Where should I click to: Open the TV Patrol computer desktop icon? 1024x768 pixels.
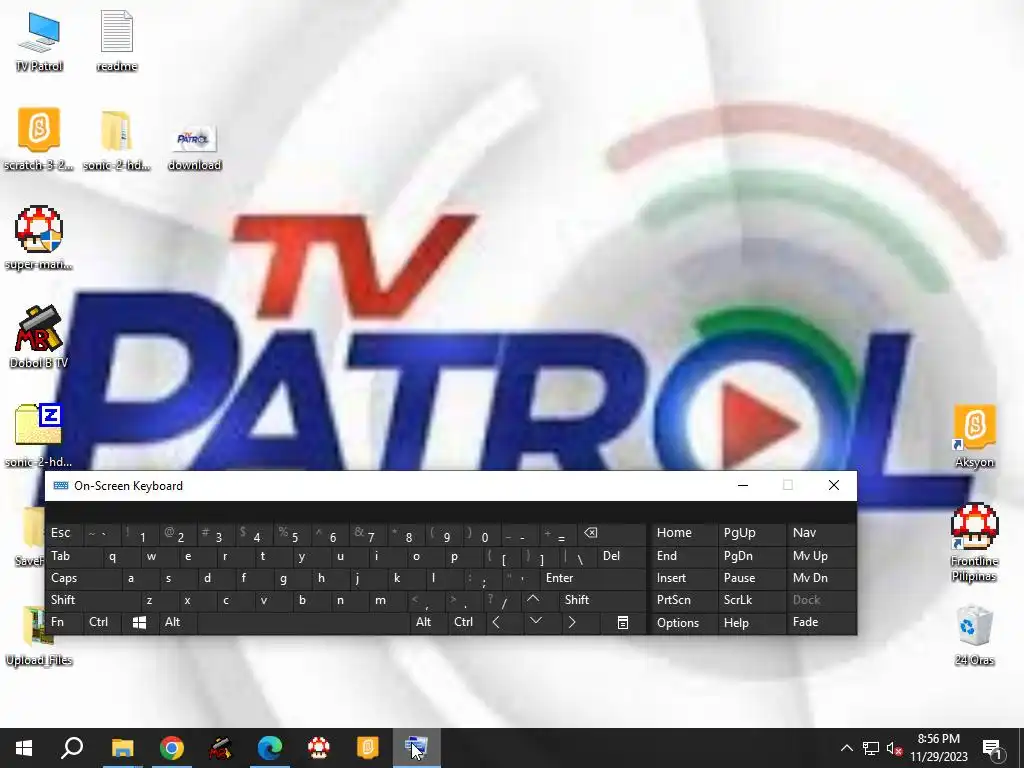click(39, 40)
